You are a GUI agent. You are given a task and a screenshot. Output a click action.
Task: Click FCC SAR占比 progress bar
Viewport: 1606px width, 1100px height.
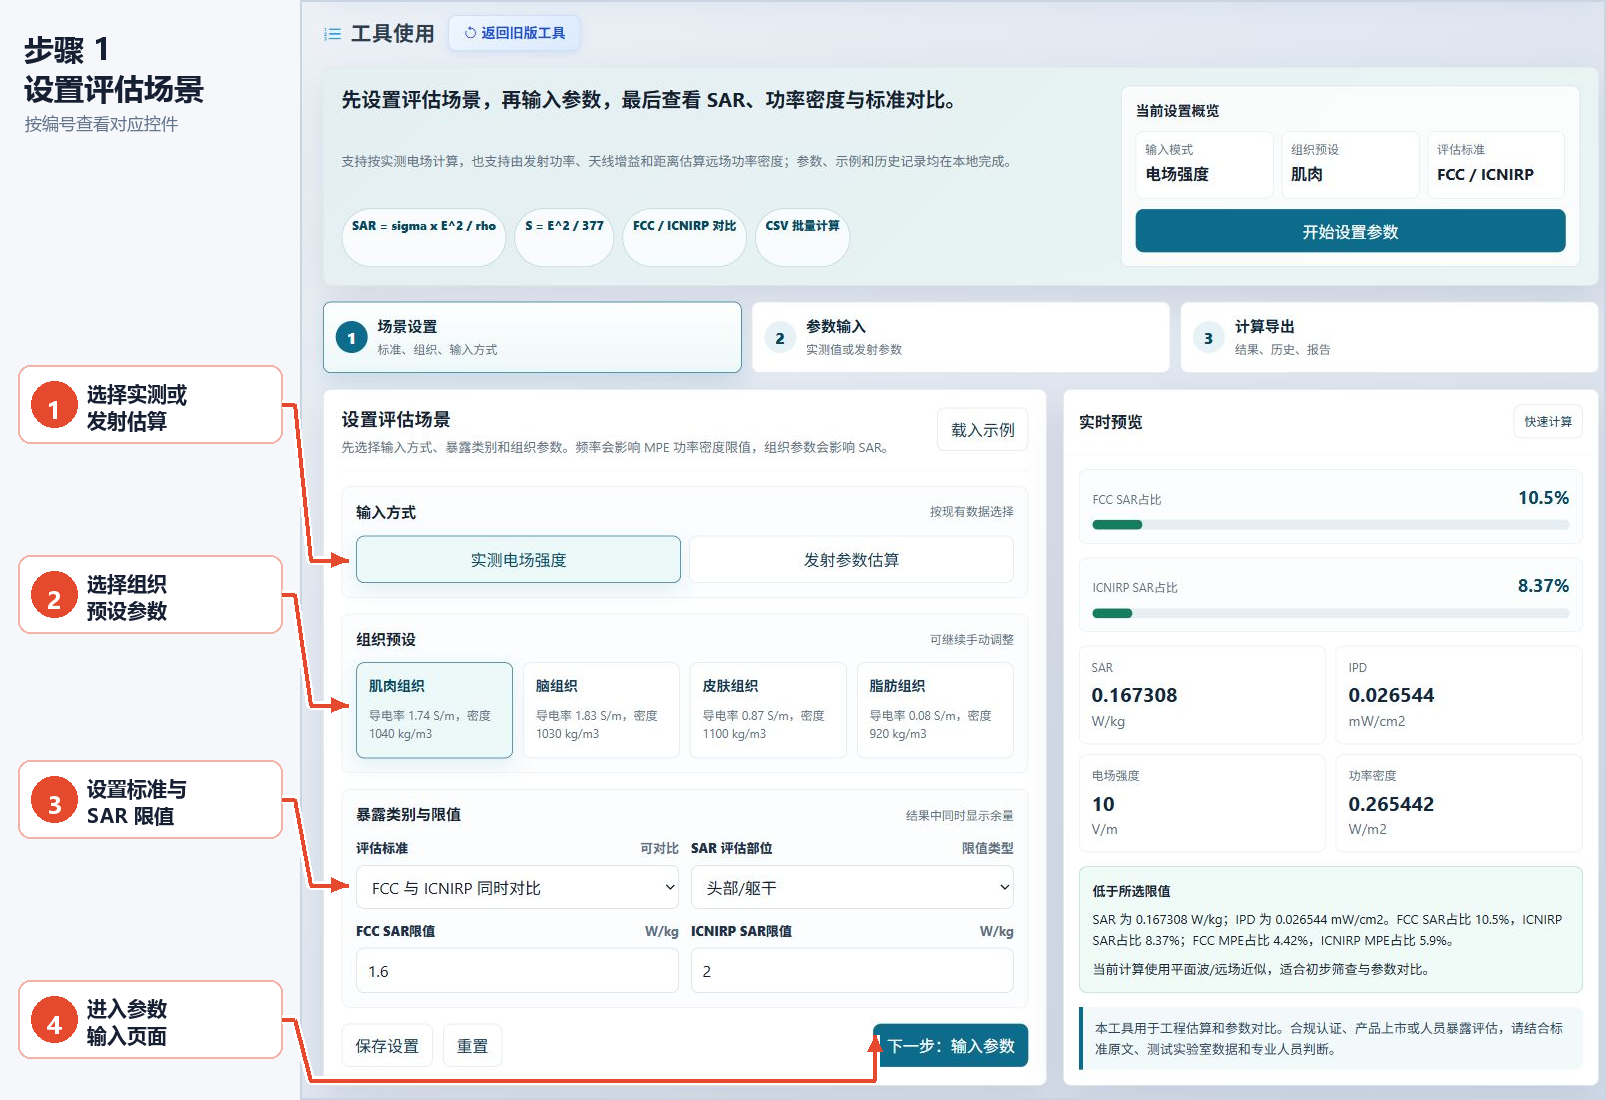pos(1331,525)
